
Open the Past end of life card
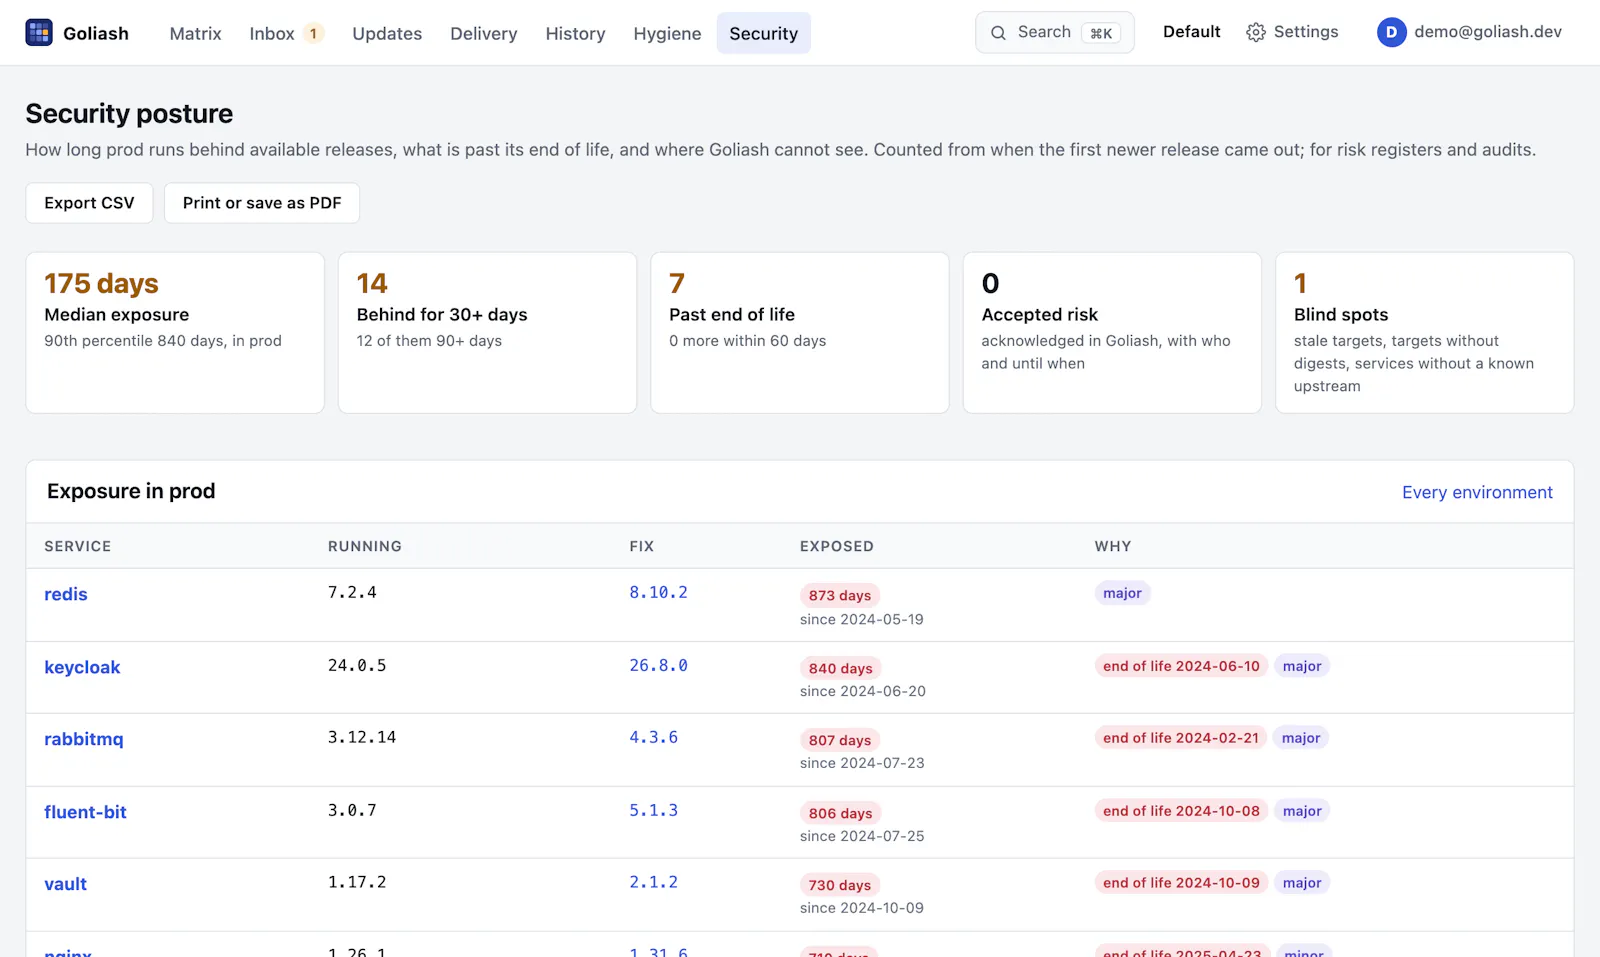[800, 333]
